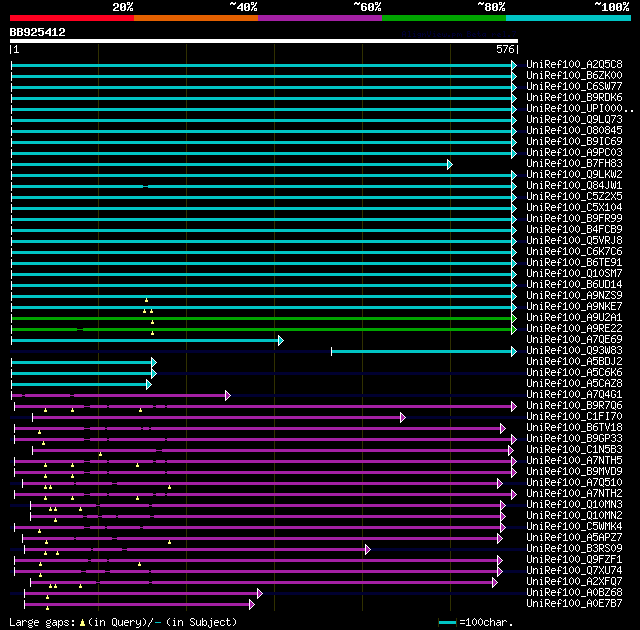The height and width of the screenshot is (630, 640).
Task: Open hit label UniRef100_C6SW77
Action: 574,87
